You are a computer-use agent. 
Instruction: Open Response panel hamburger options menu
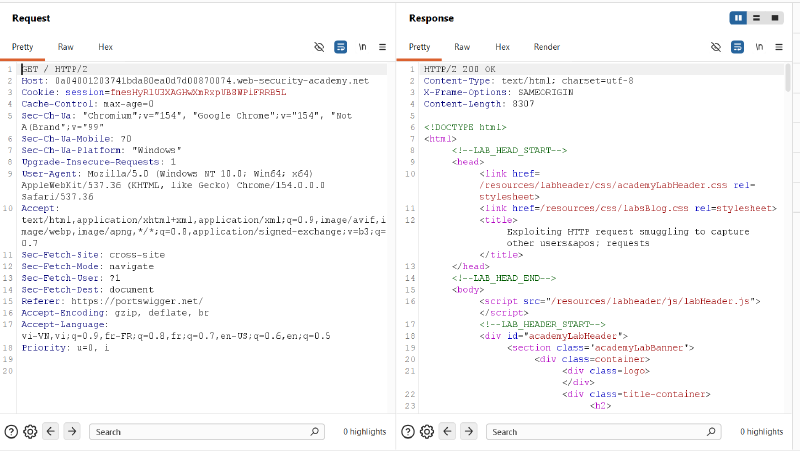click(779, 47)
